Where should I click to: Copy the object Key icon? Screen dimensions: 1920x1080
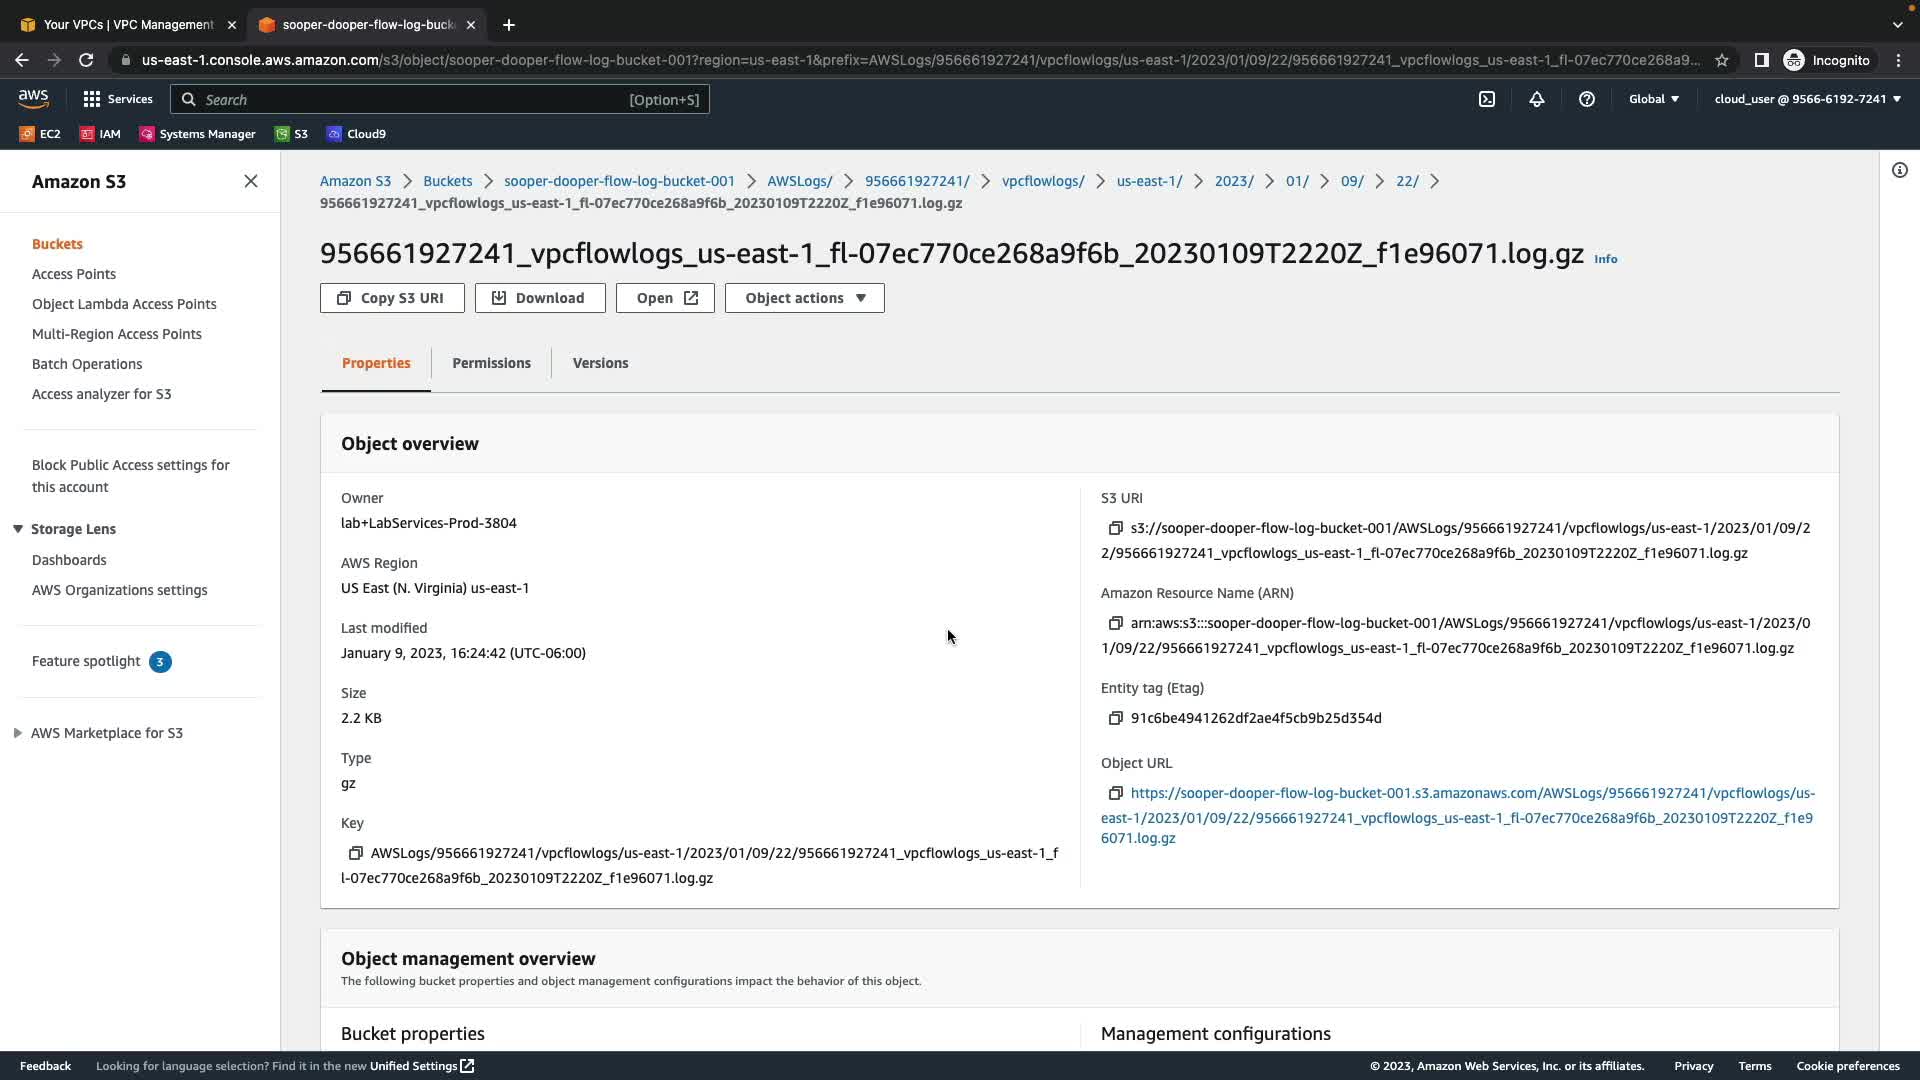(x=355, y=853)
